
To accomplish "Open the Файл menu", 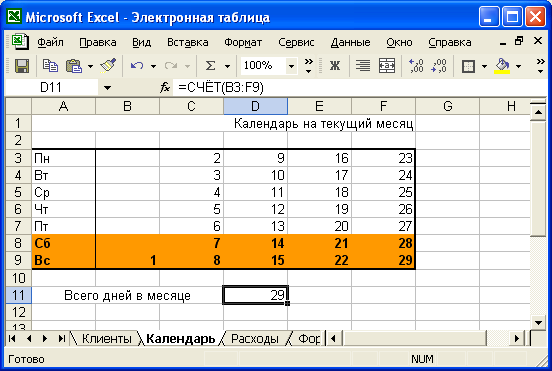I will 50,42.
